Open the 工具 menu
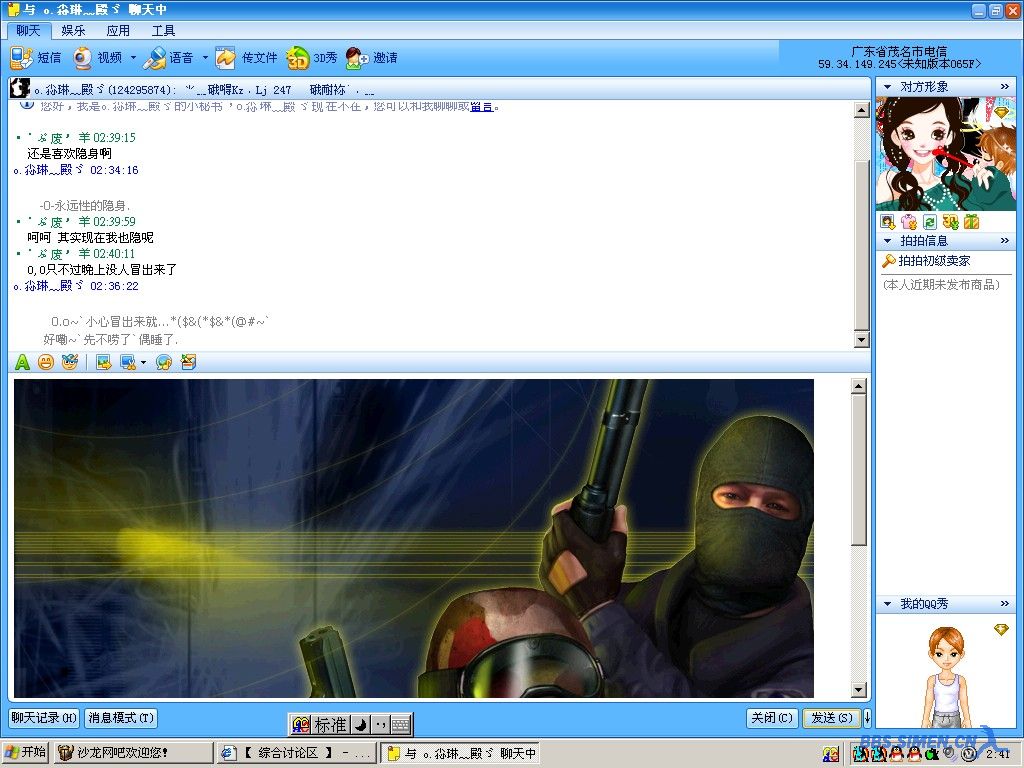 point(163,31)
